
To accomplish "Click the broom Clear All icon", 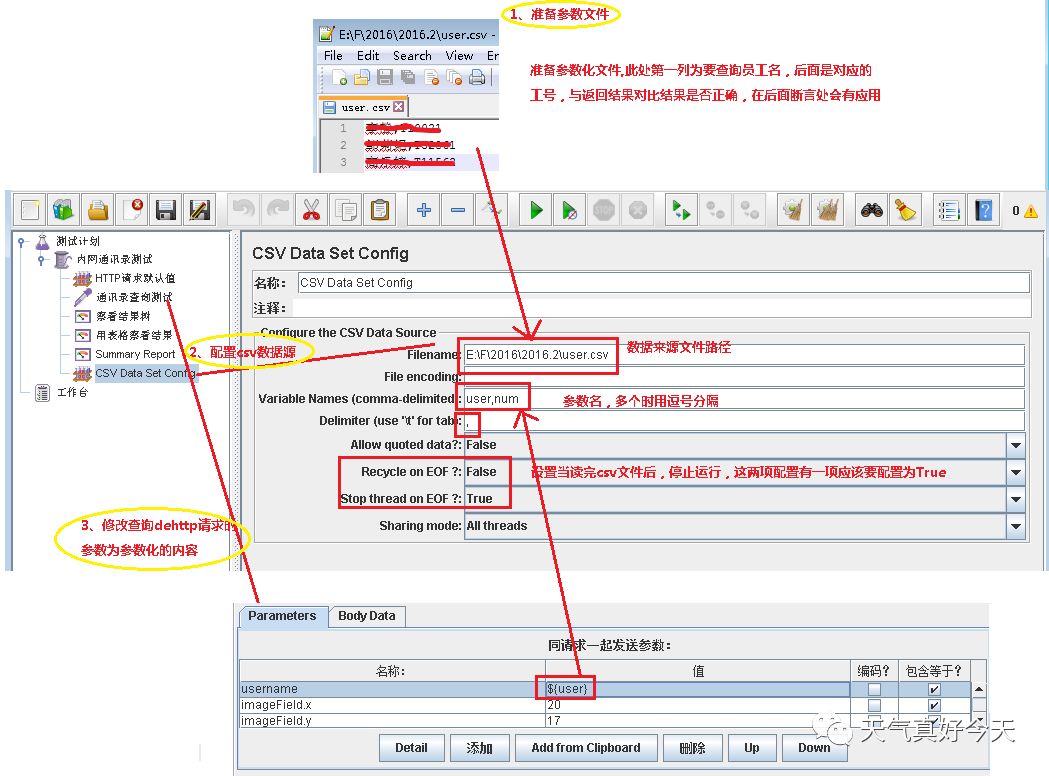I will pos(906,211).
